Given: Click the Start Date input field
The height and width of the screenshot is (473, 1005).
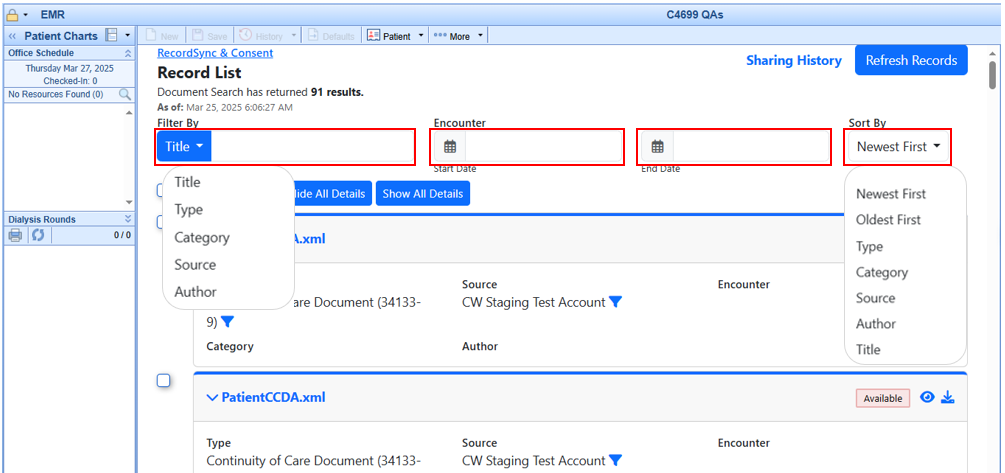Looking at the screenshot, I should 544,147.
